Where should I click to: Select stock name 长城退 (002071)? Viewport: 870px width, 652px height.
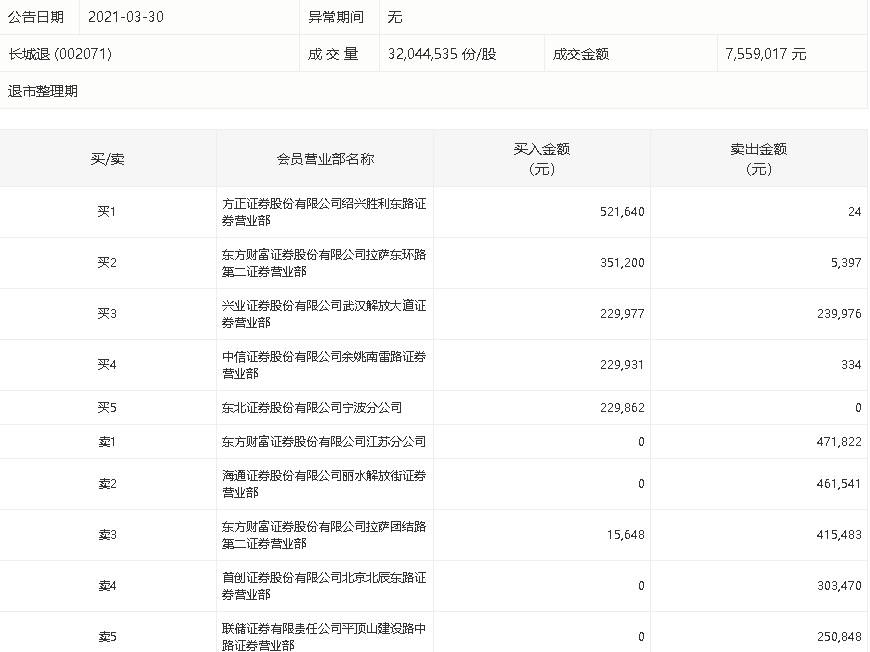(60, 54)
